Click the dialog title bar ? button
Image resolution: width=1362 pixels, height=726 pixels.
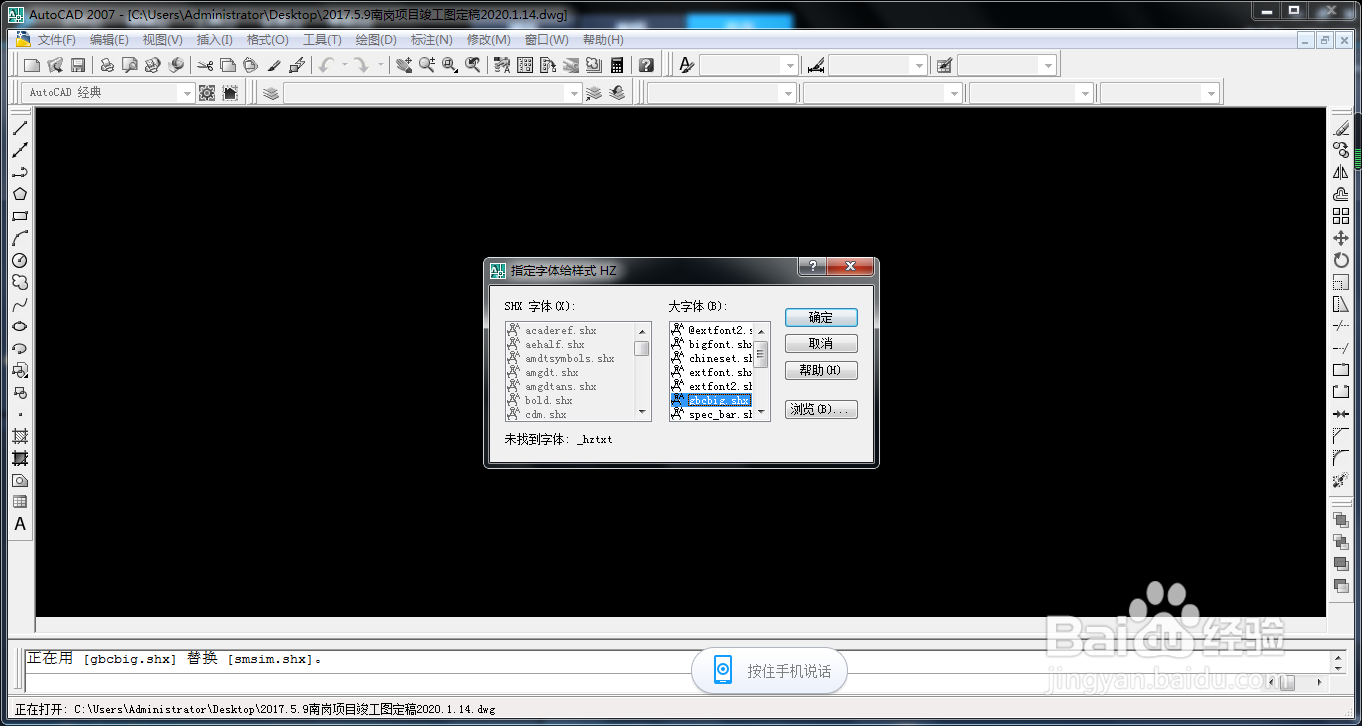point(812,267)
